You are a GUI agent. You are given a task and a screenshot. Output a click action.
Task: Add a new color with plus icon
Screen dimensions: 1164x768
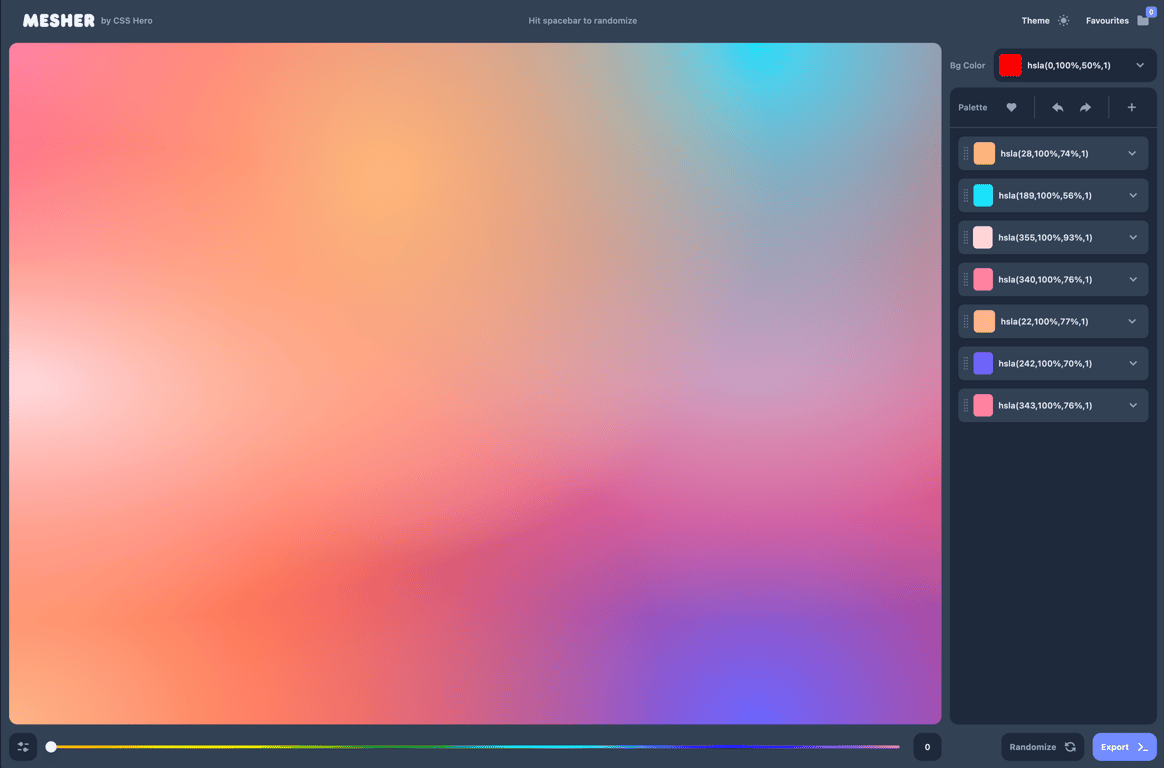(1131, 108)
